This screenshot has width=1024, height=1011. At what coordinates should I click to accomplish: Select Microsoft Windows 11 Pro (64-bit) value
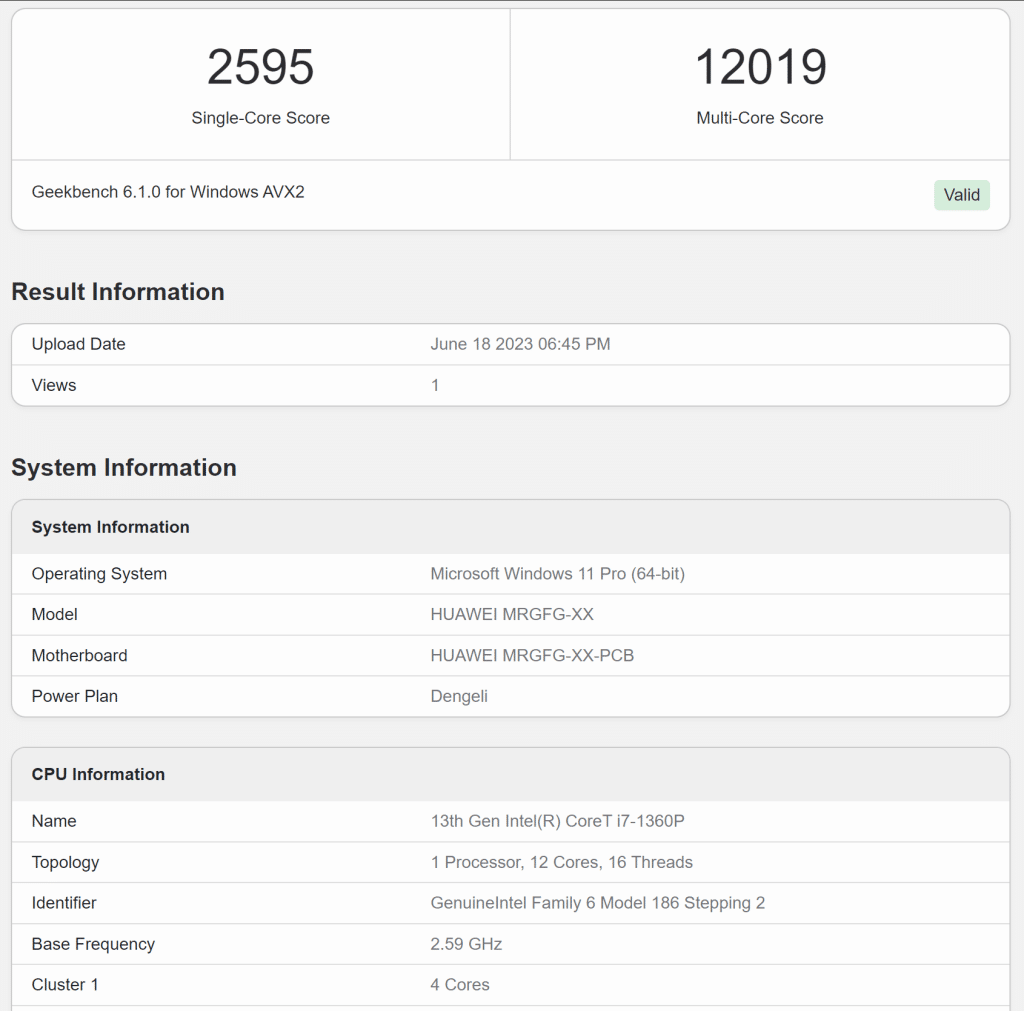[x=558, y=574]
